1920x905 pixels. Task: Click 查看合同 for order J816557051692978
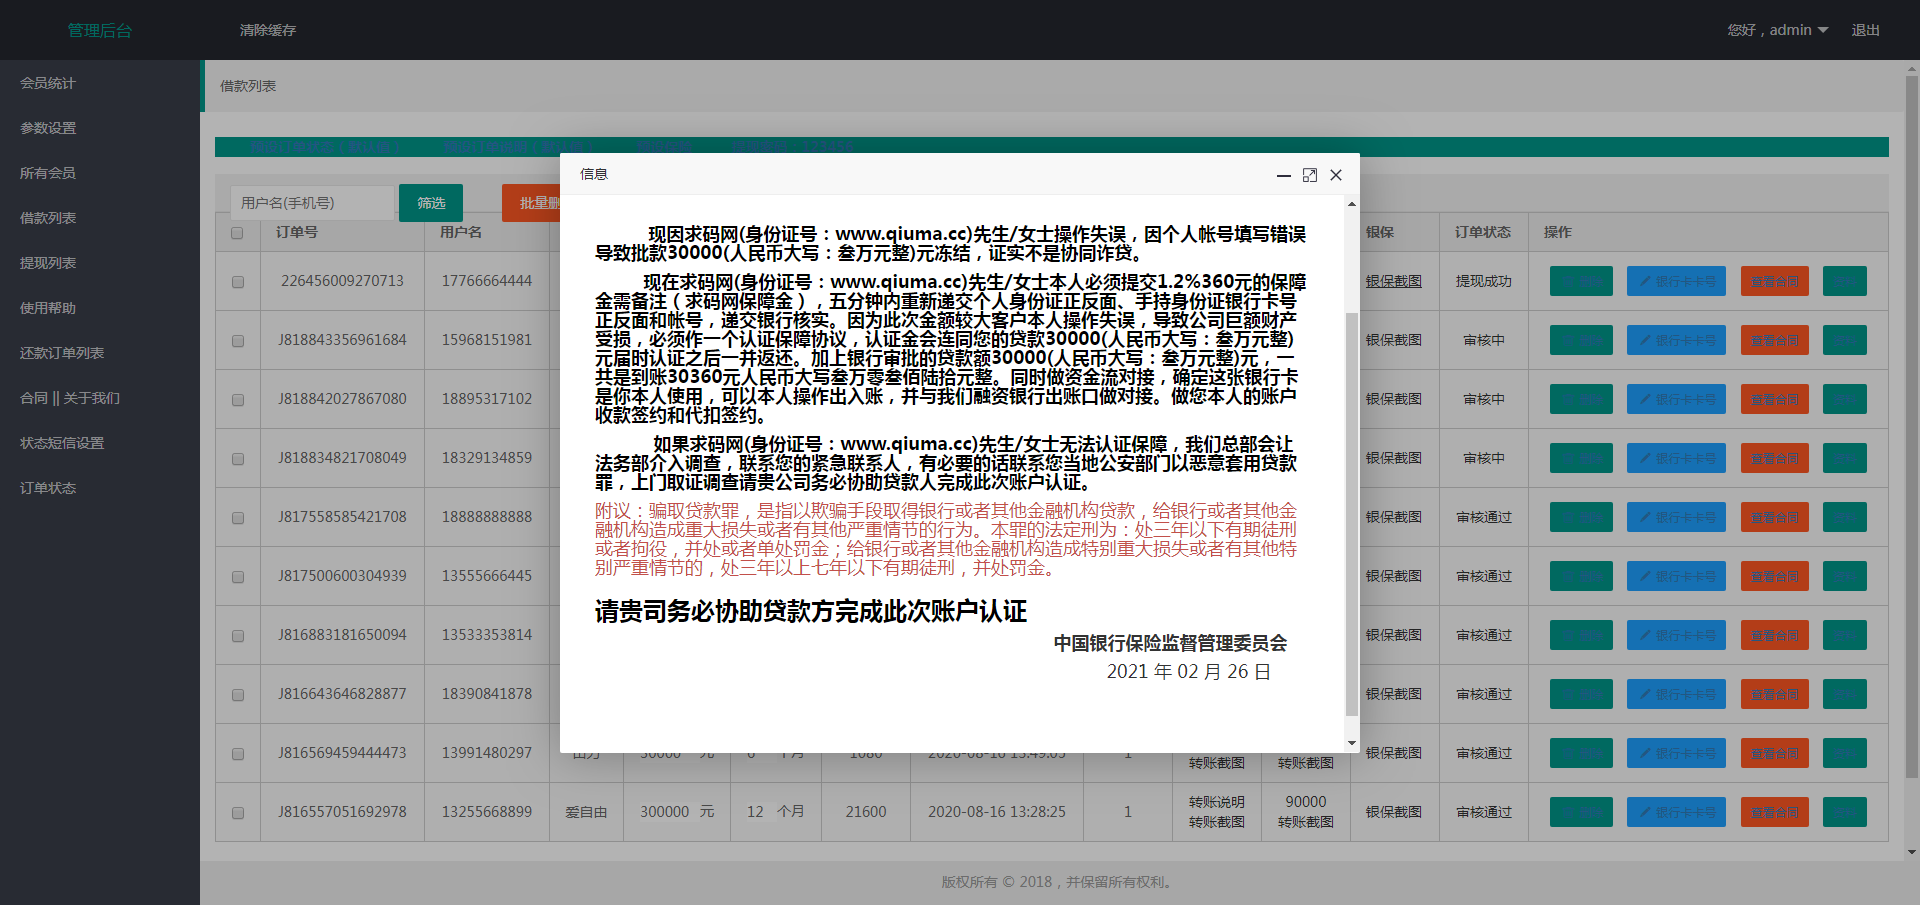click(x=1775, y=812)
